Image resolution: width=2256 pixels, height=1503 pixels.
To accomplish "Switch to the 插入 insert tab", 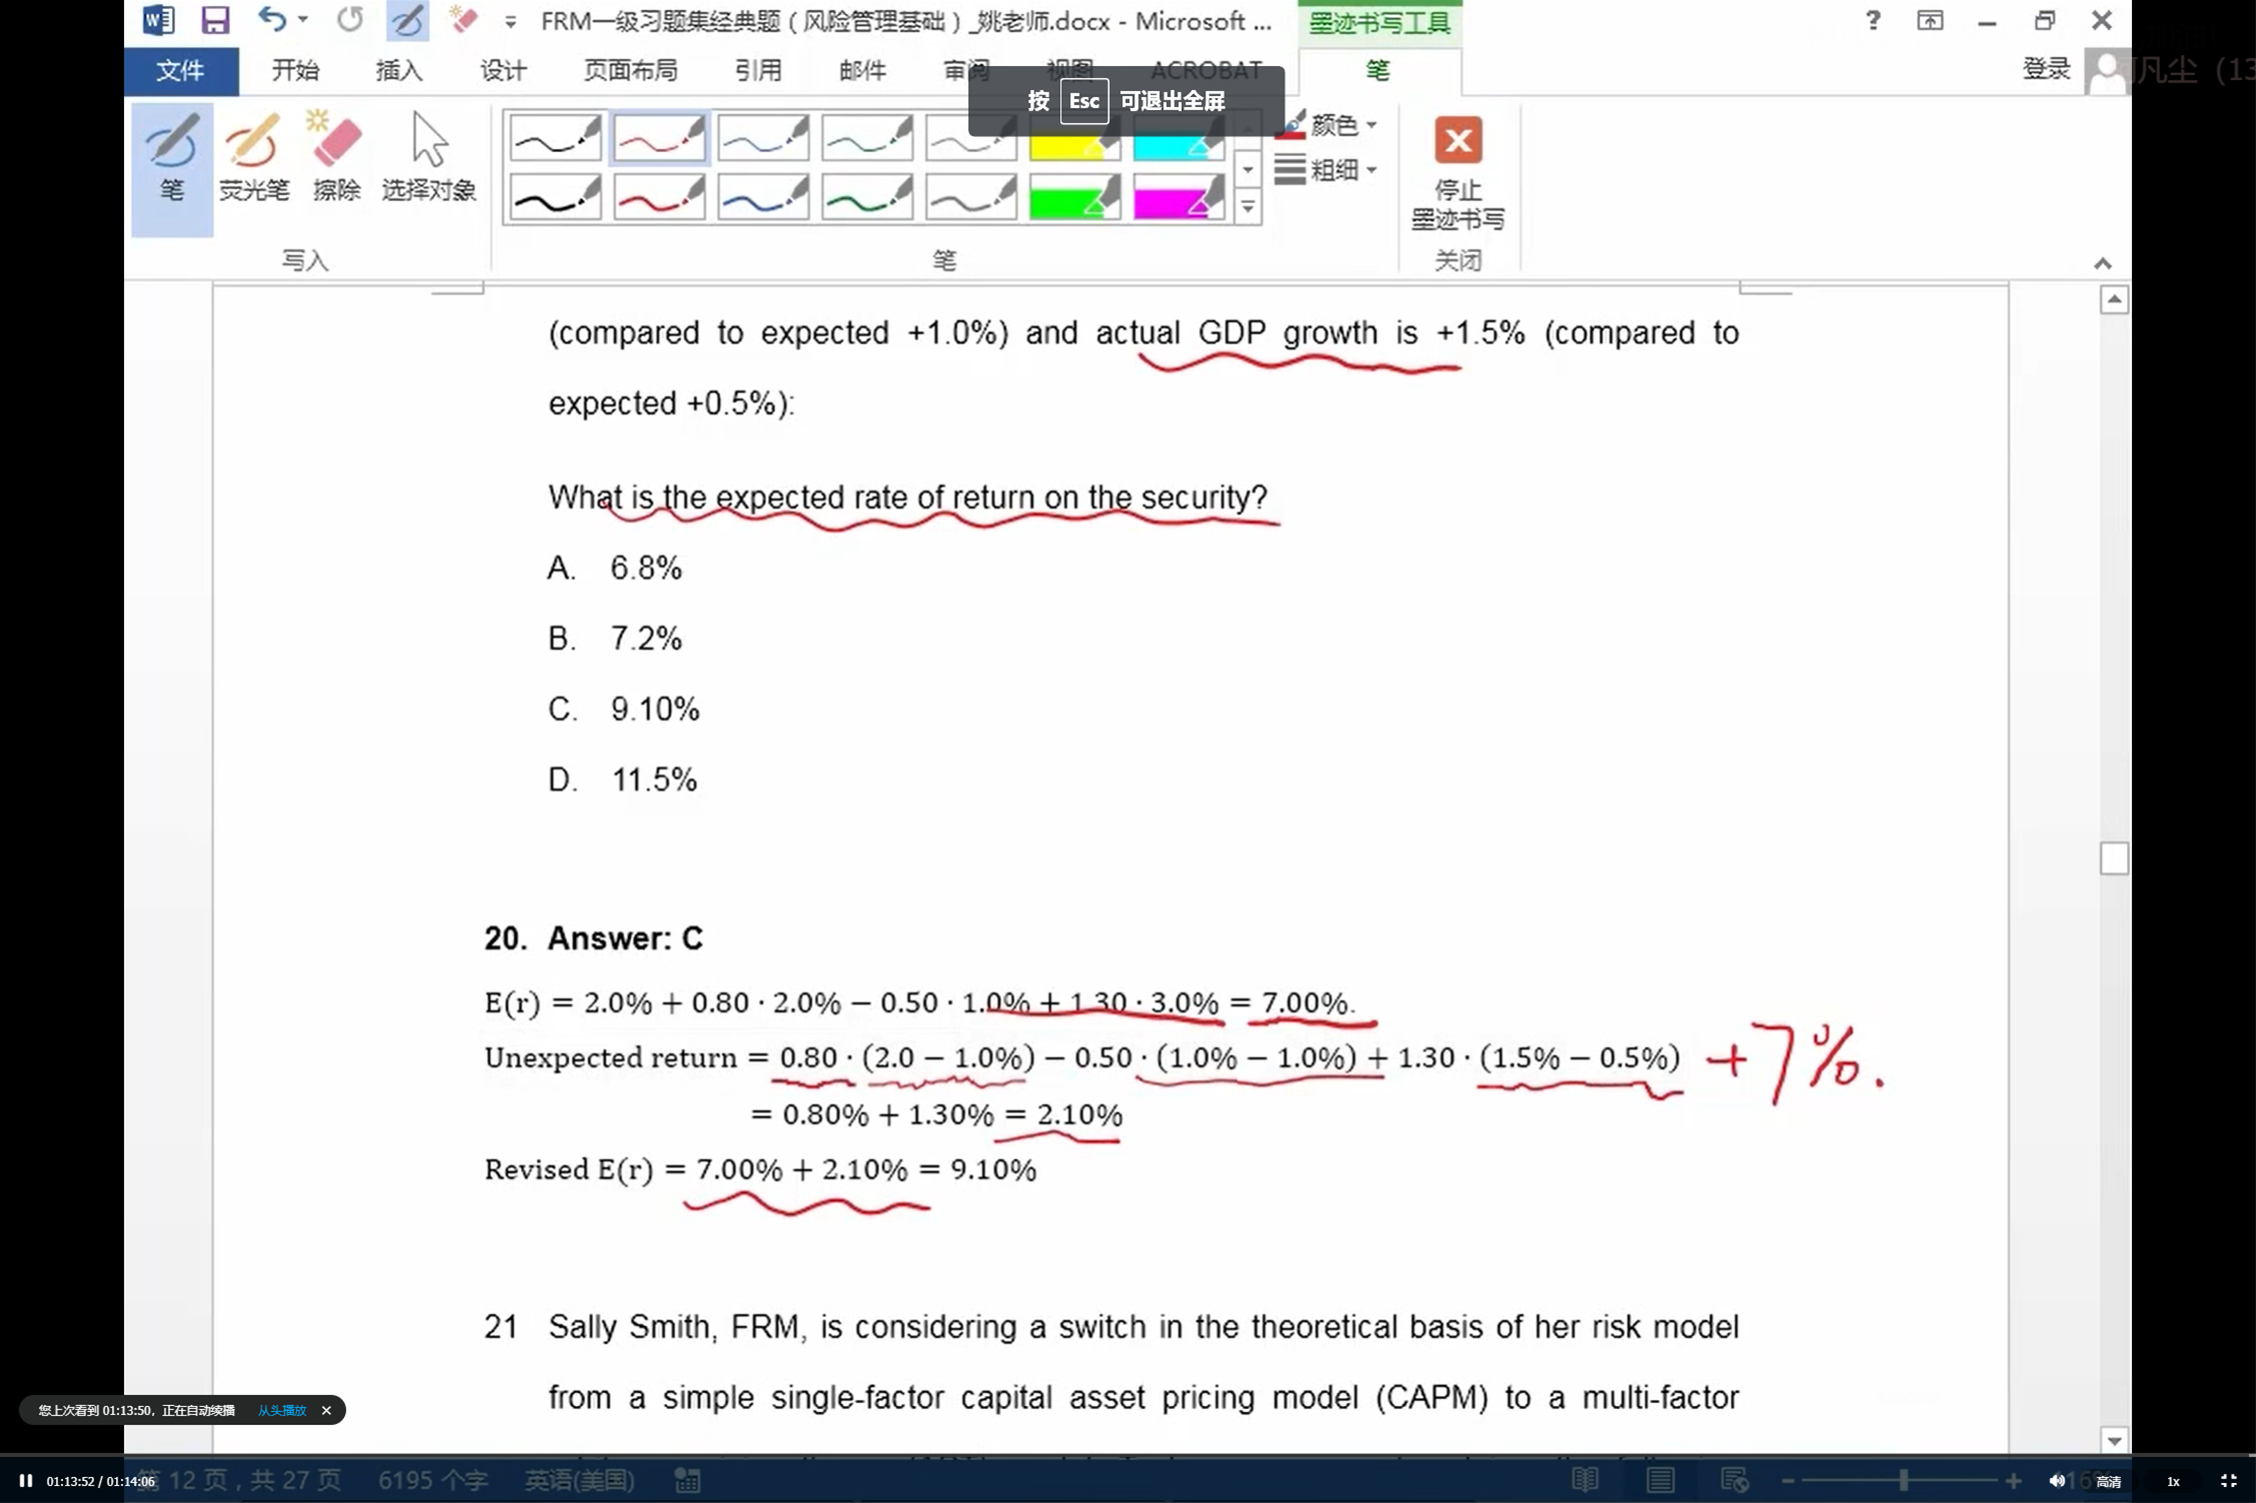I will (398, 71).
